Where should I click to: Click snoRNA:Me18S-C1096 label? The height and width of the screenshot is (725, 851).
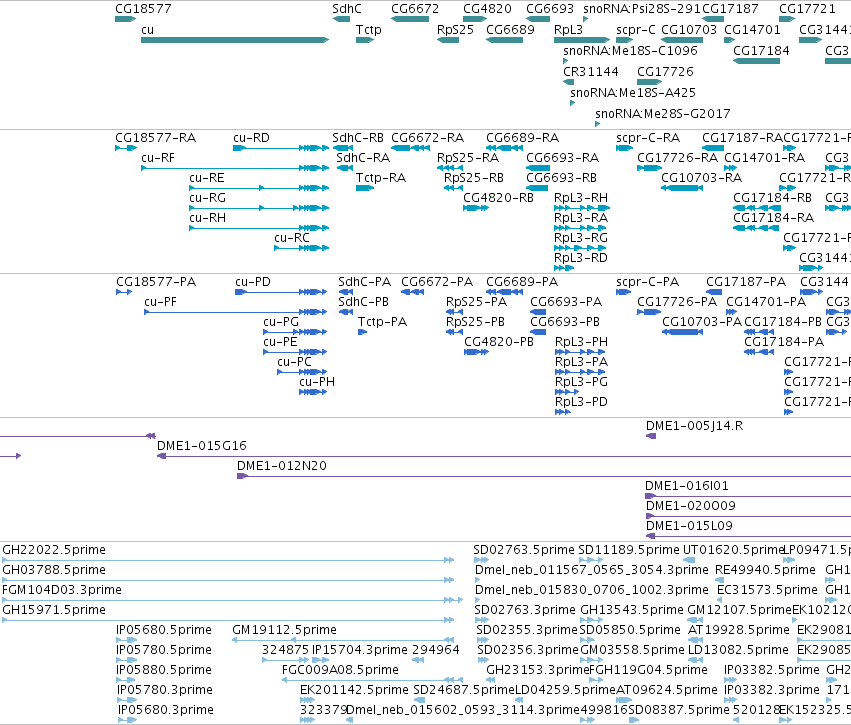pyautogui.click(x=630, y=50)
